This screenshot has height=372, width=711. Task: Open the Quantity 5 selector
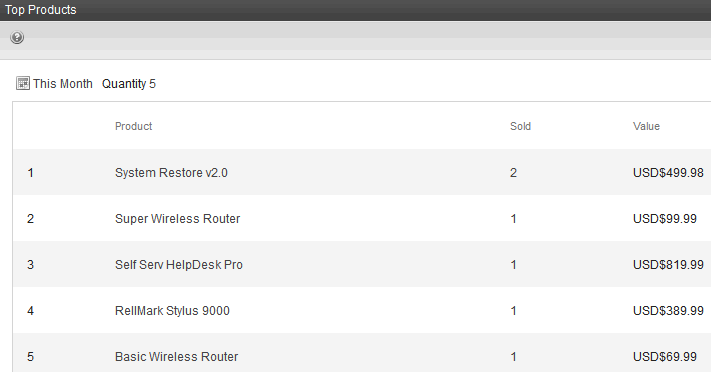pyautogui.click(x=129, y=84)
